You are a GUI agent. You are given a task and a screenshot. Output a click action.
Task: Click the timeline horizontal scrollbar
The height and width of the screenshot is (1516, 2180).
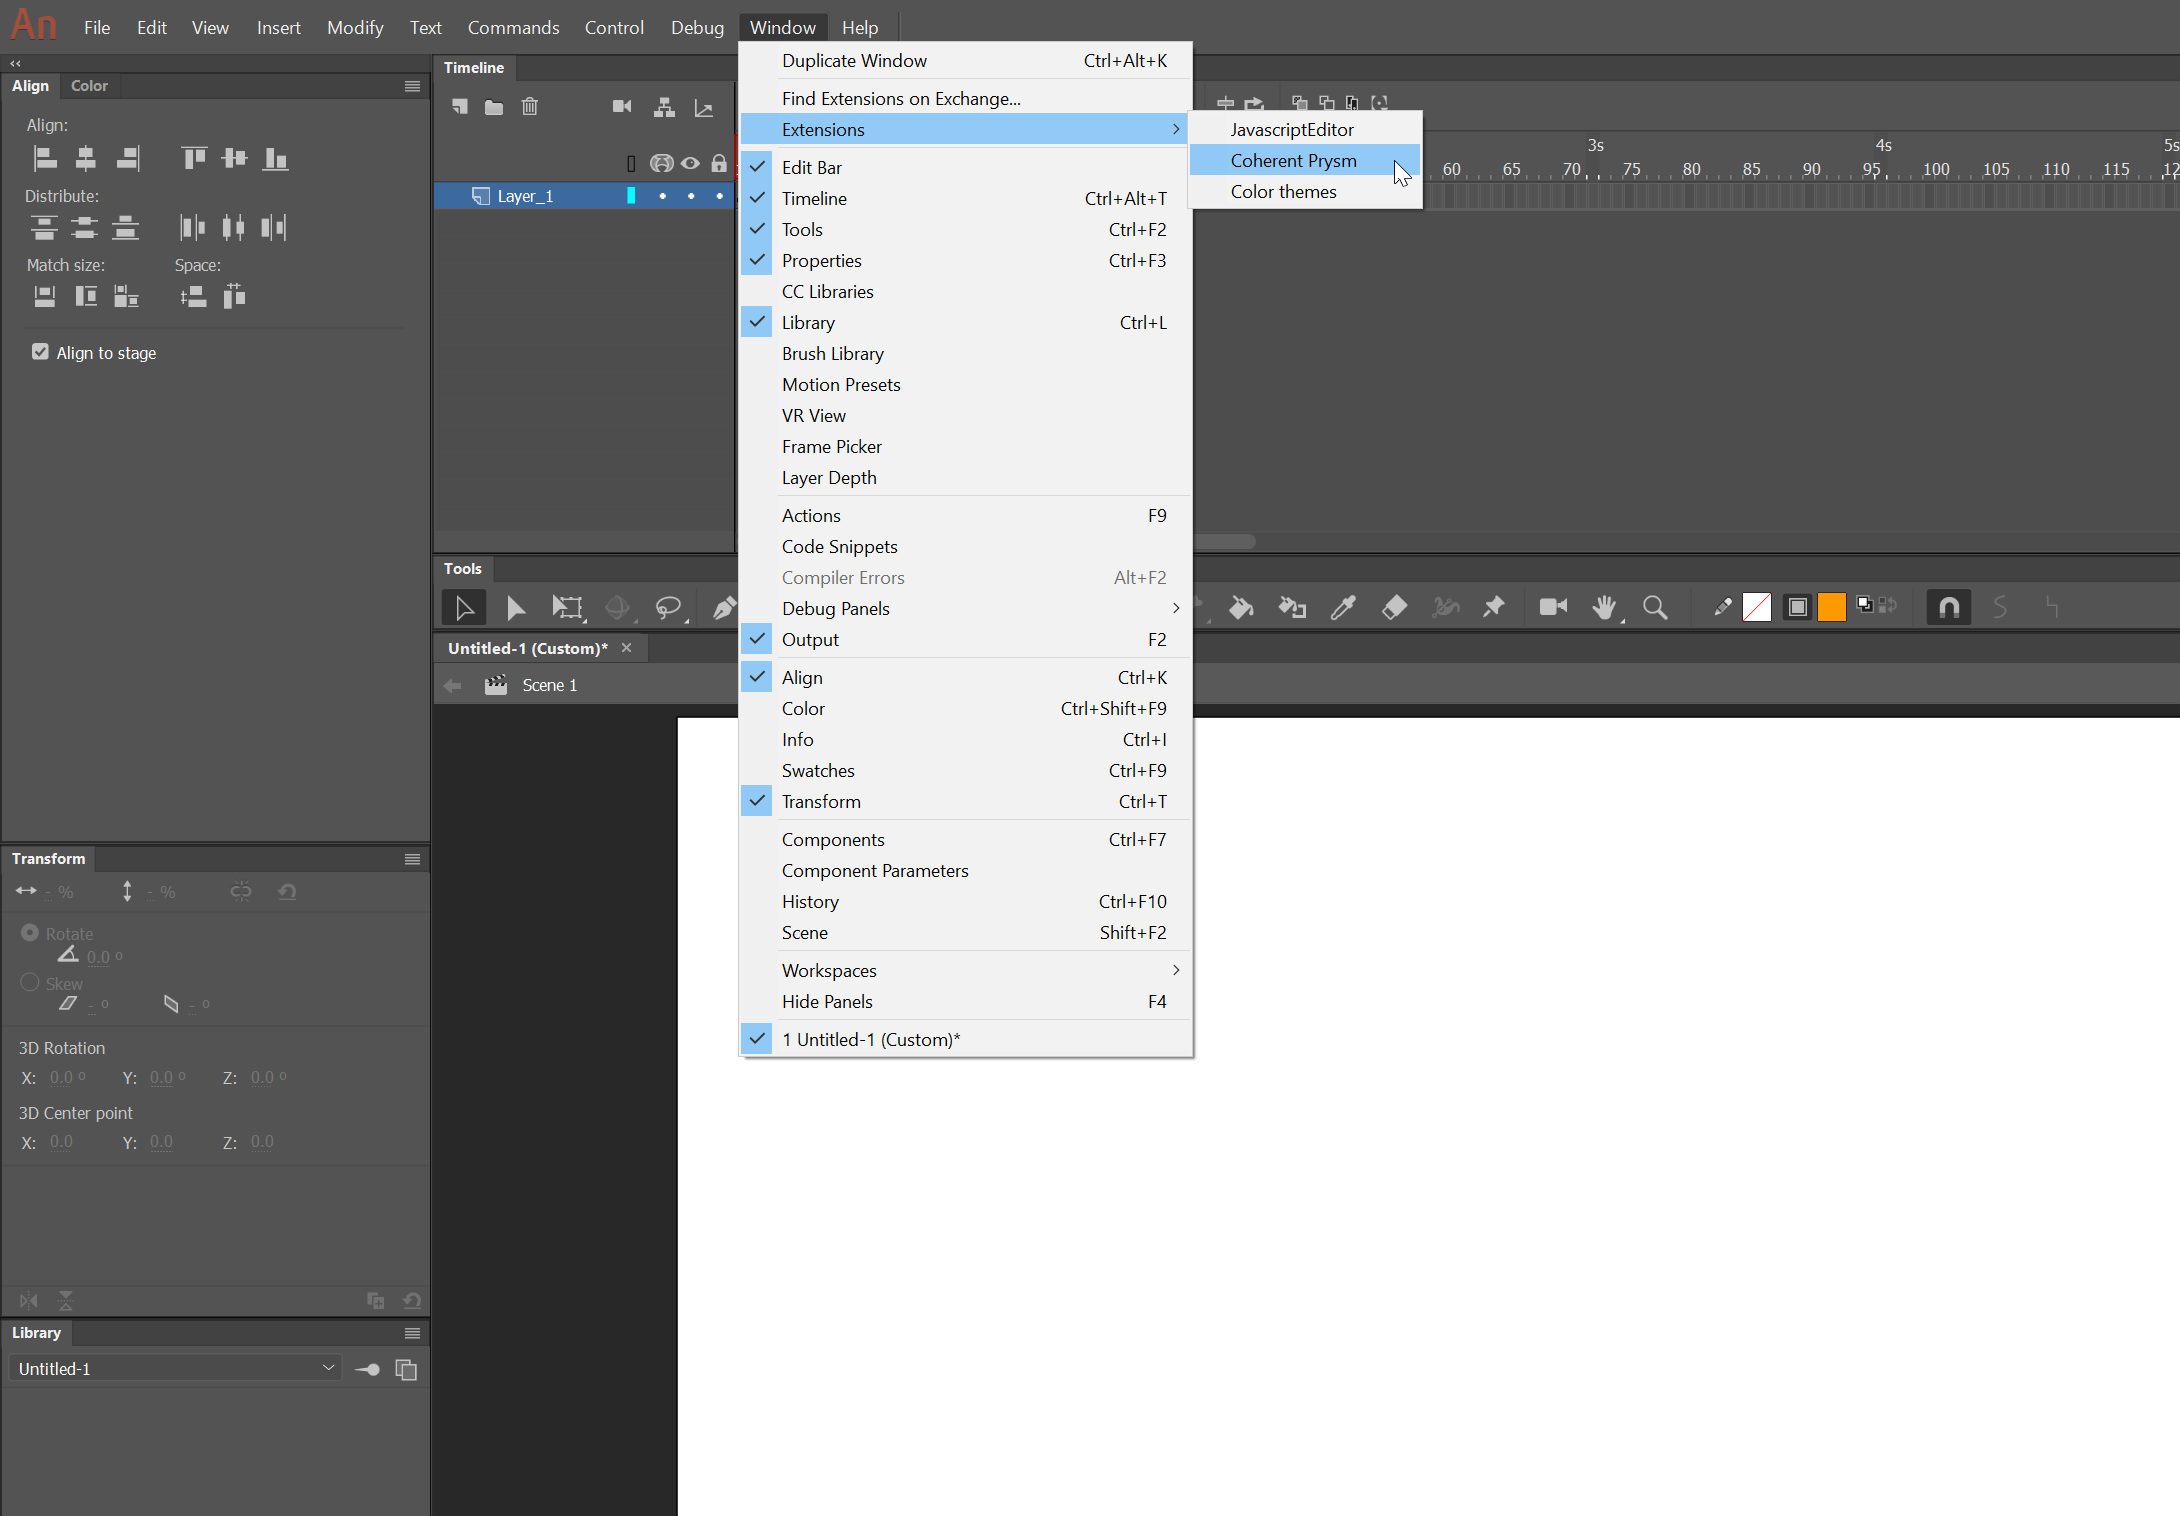1225,541
